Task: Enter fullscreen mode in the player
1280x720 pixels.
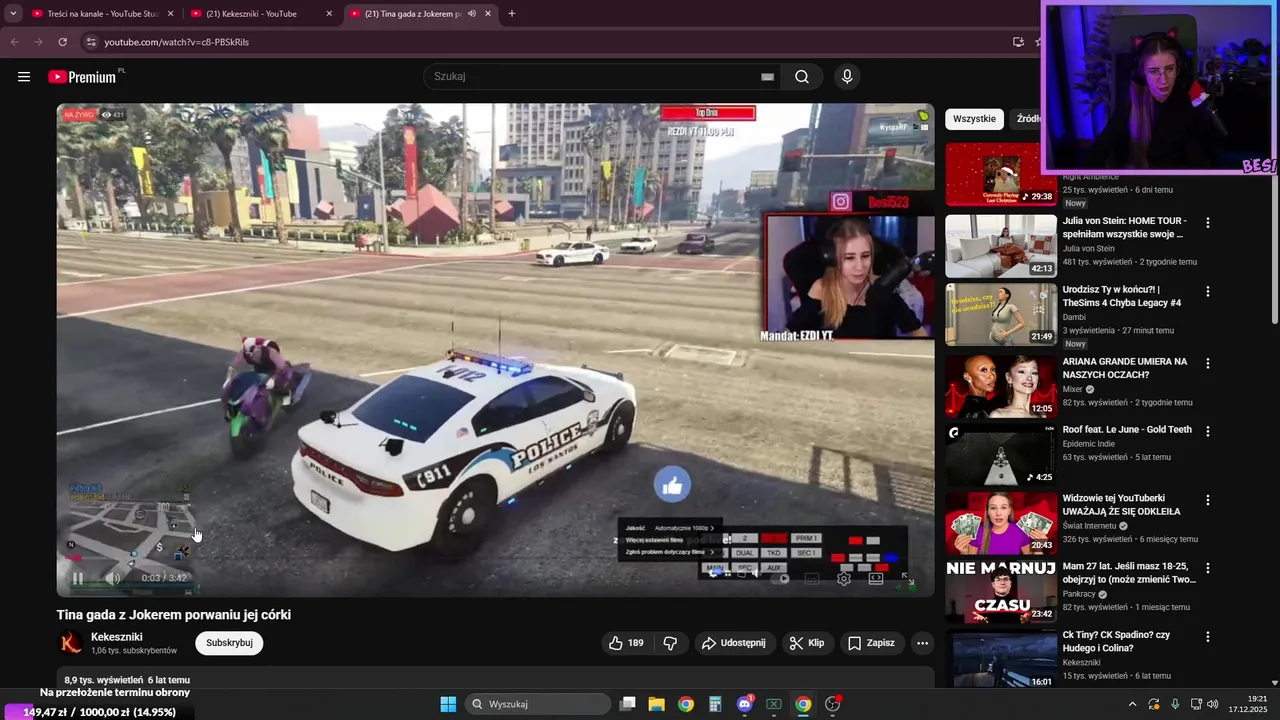Action: tap(908, 578)
